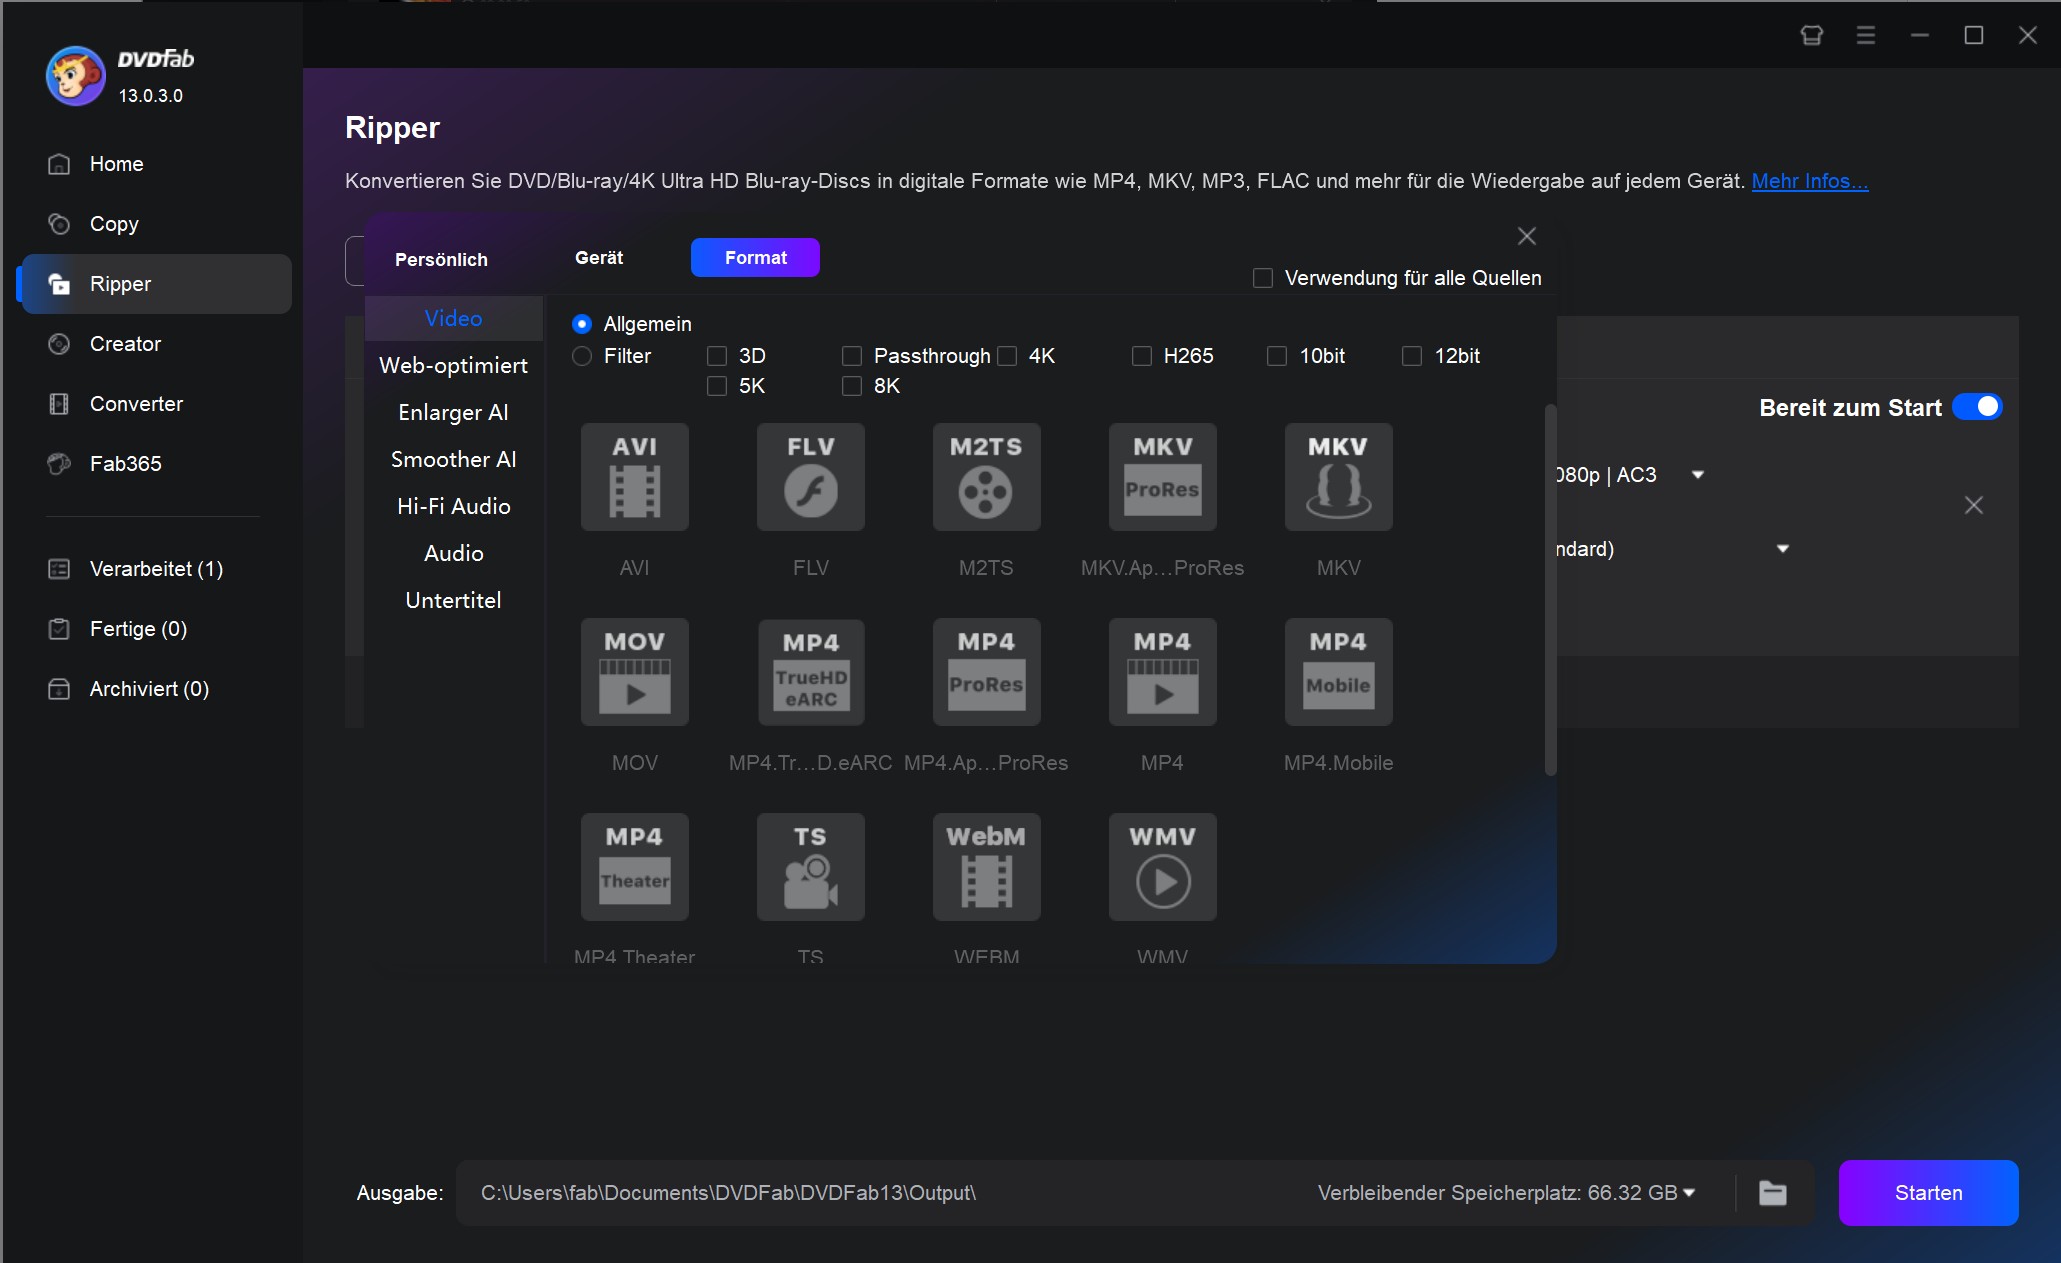Switch to the Gerät tab
Screen dimensions: 2061x1263
(599, 258)
